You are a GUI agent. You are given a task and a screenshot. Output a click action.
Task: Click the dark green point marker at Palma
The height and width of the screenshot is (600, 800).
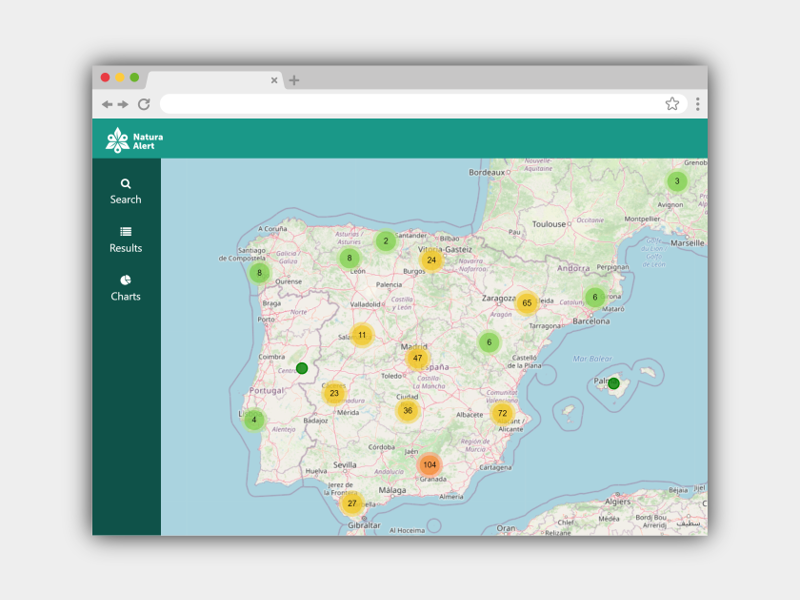614,384
